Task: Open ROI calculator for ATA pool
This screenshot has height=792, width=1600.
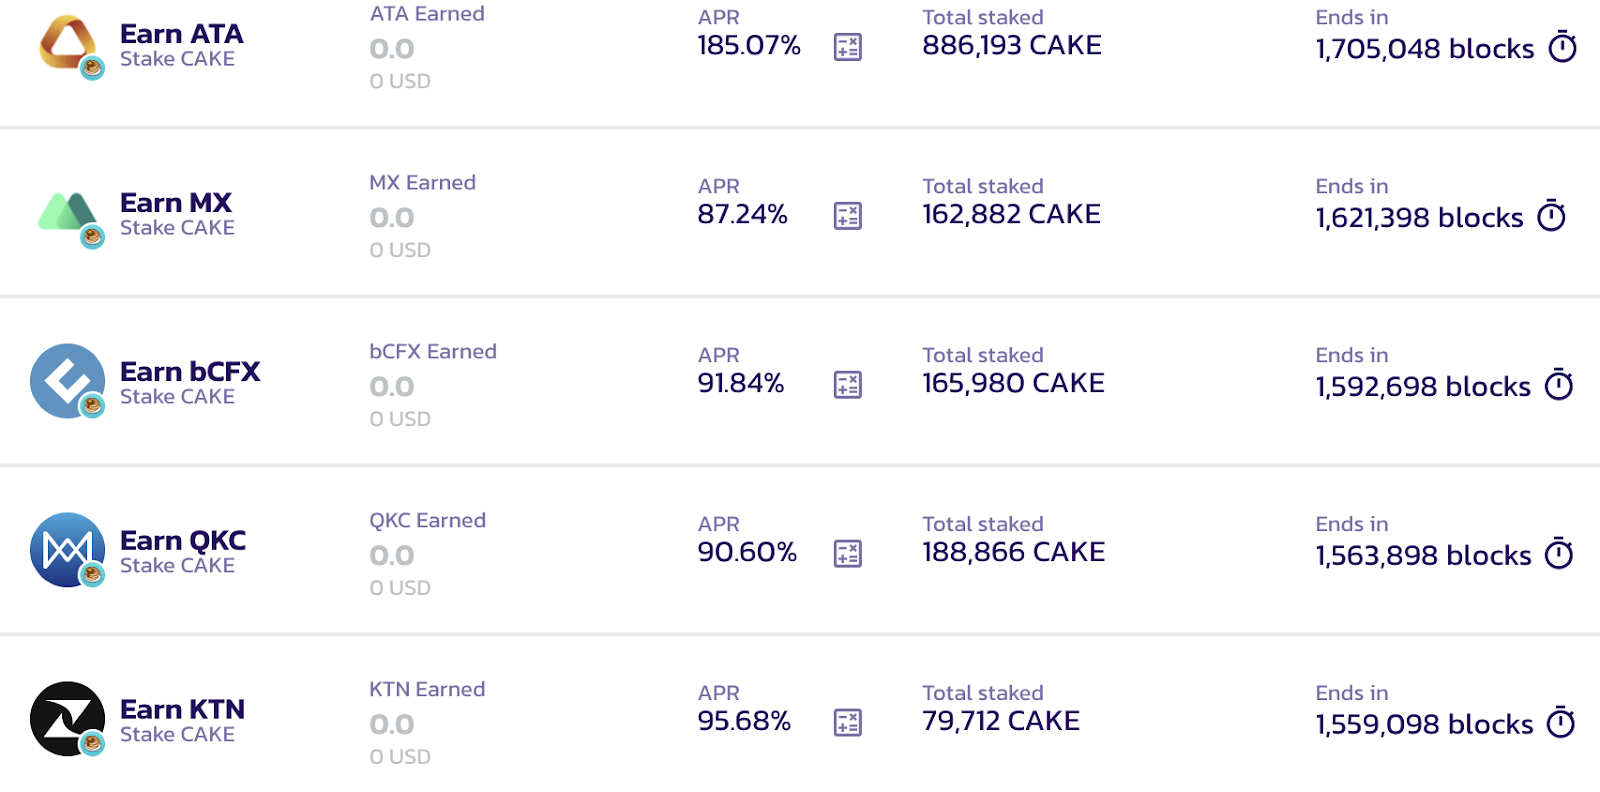Action: point(848,47)
